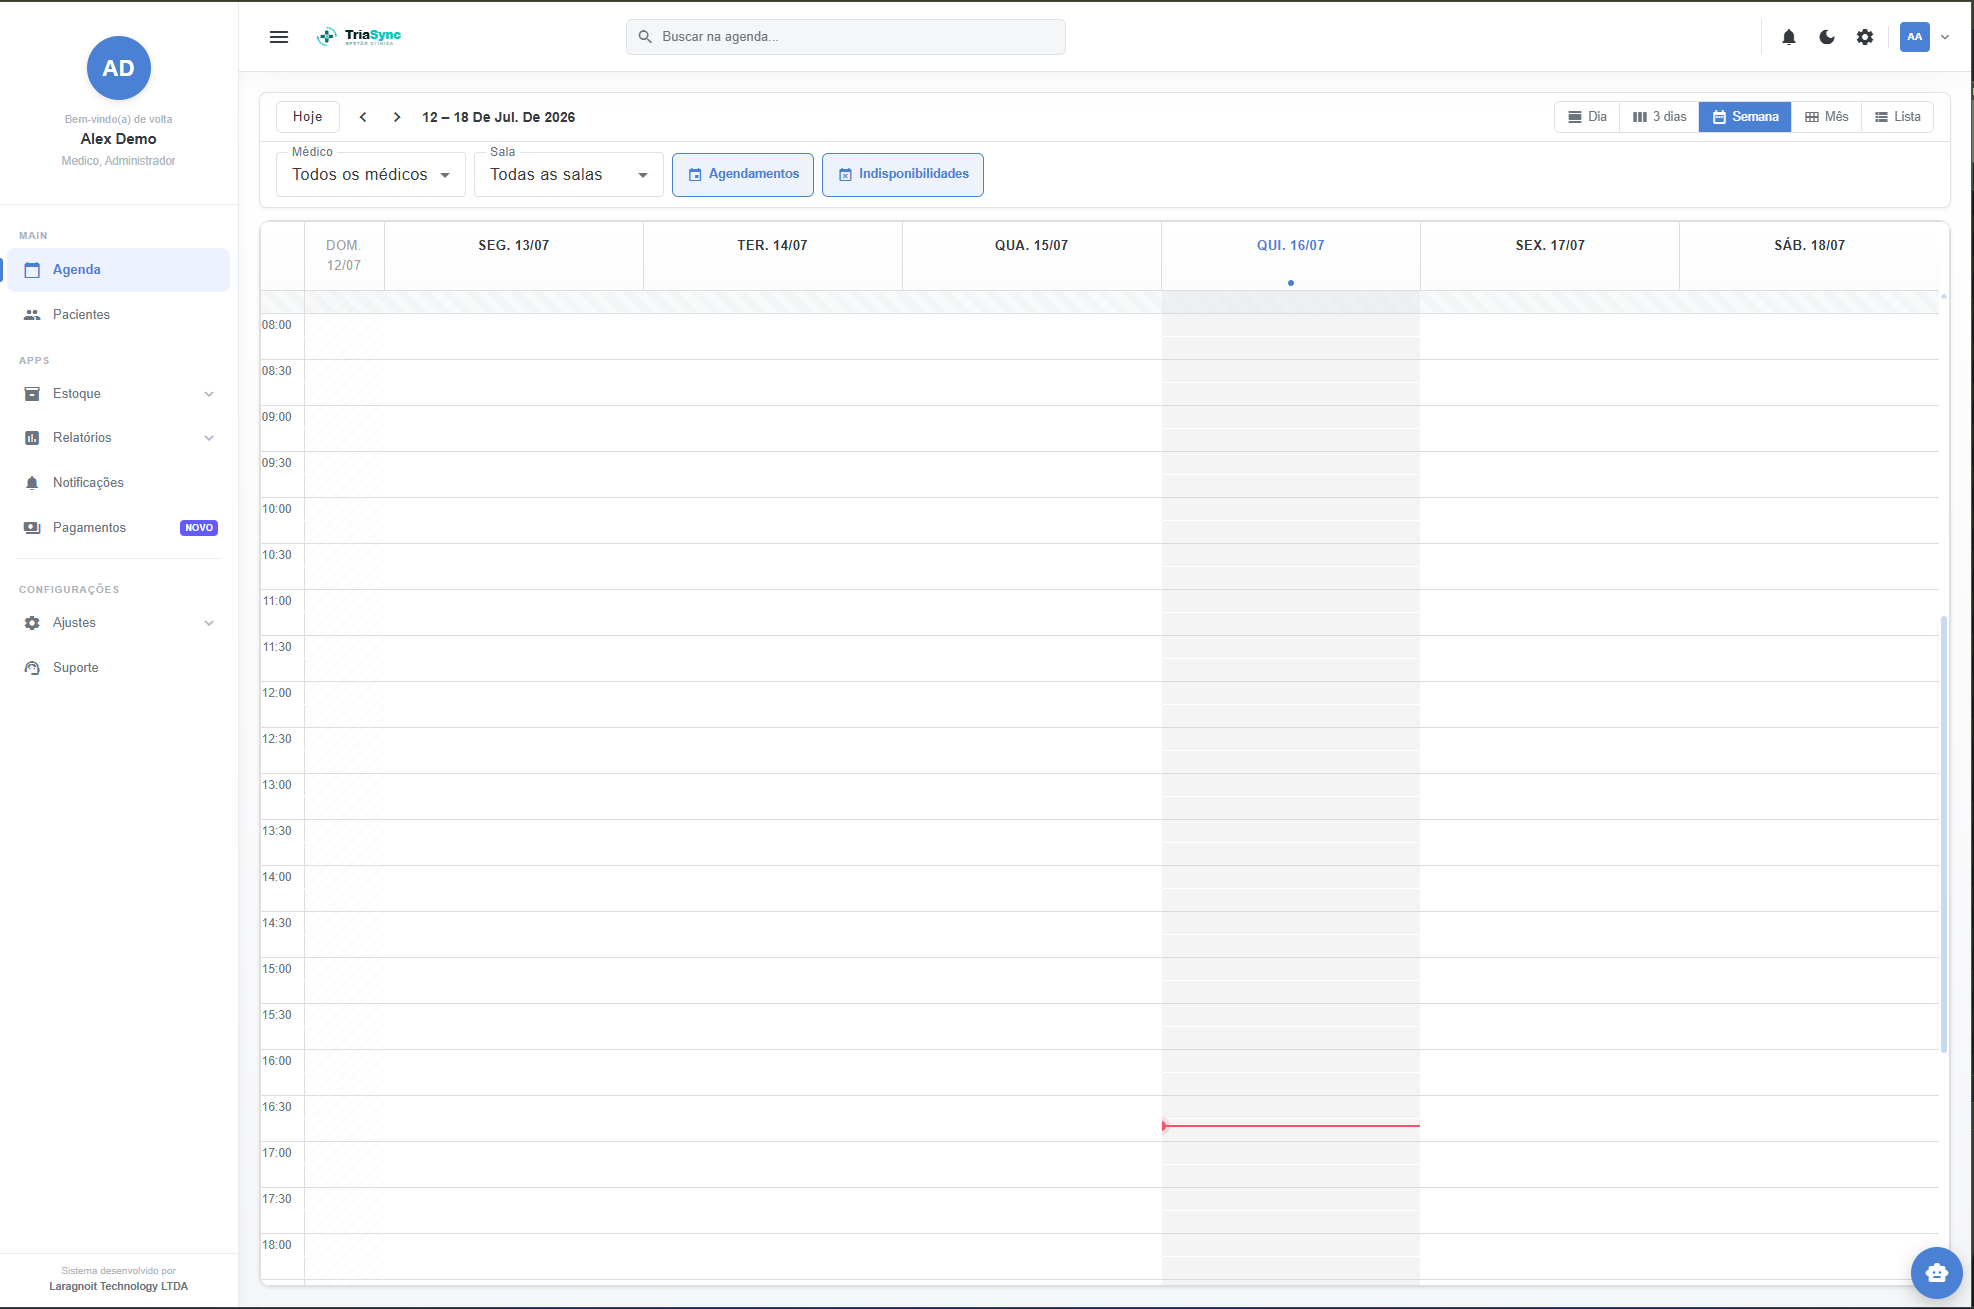Screen dimensions: 1974x1309
Task: Click the Ajustes gear icon in sidebar
Action: pos(32,623)
